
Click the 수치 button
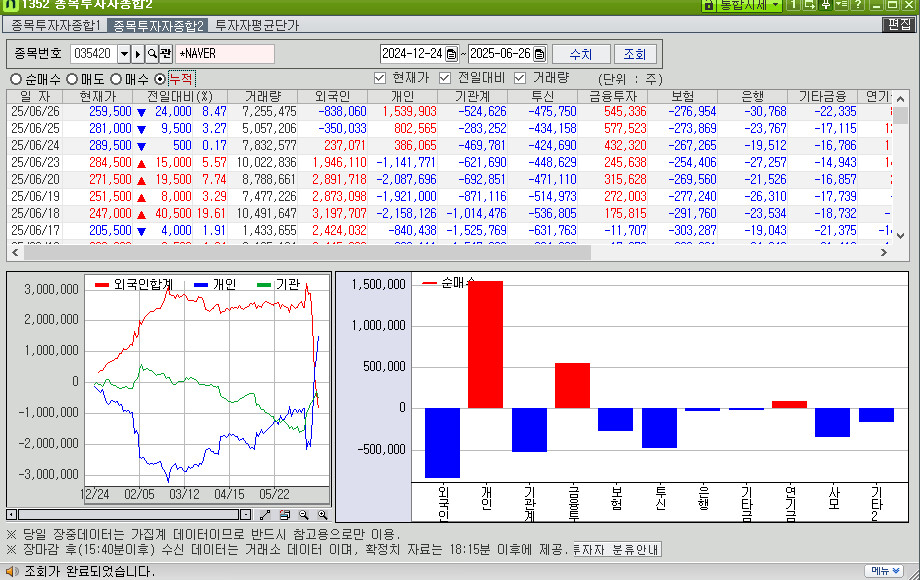[x=581, y=54]
